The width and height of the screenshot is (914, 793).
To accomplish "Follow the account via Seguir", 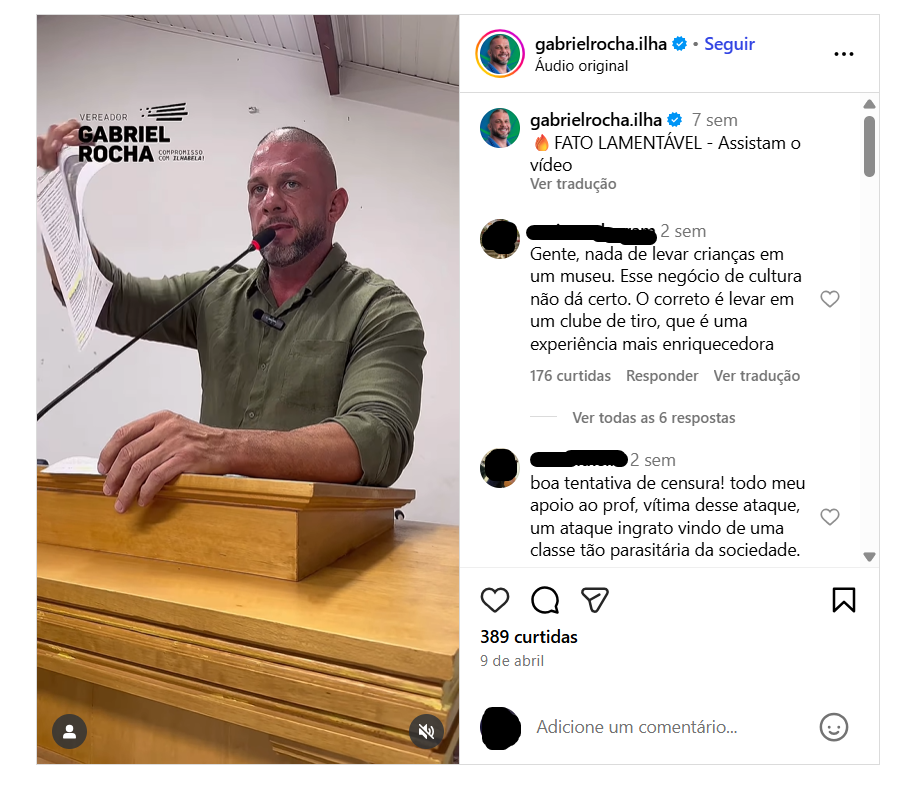I will [729, 44].
